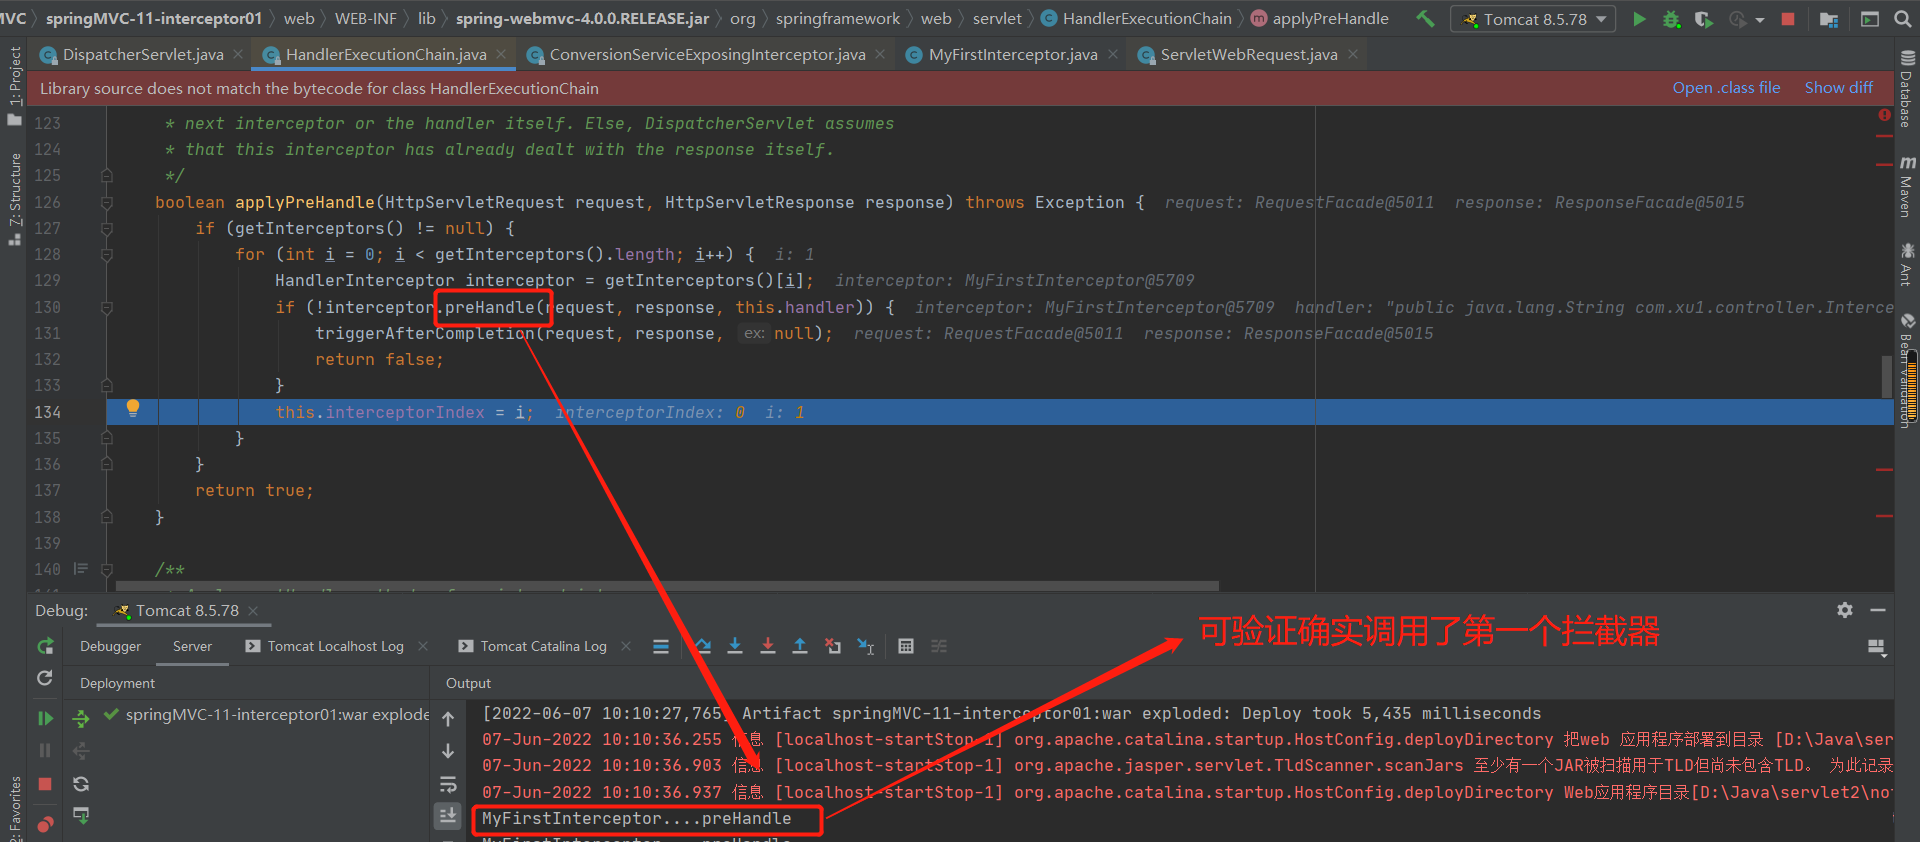Open the debugger layout settings dropdown
The height and width of the screenshot is (842, 1920).
pos(1877,648)
